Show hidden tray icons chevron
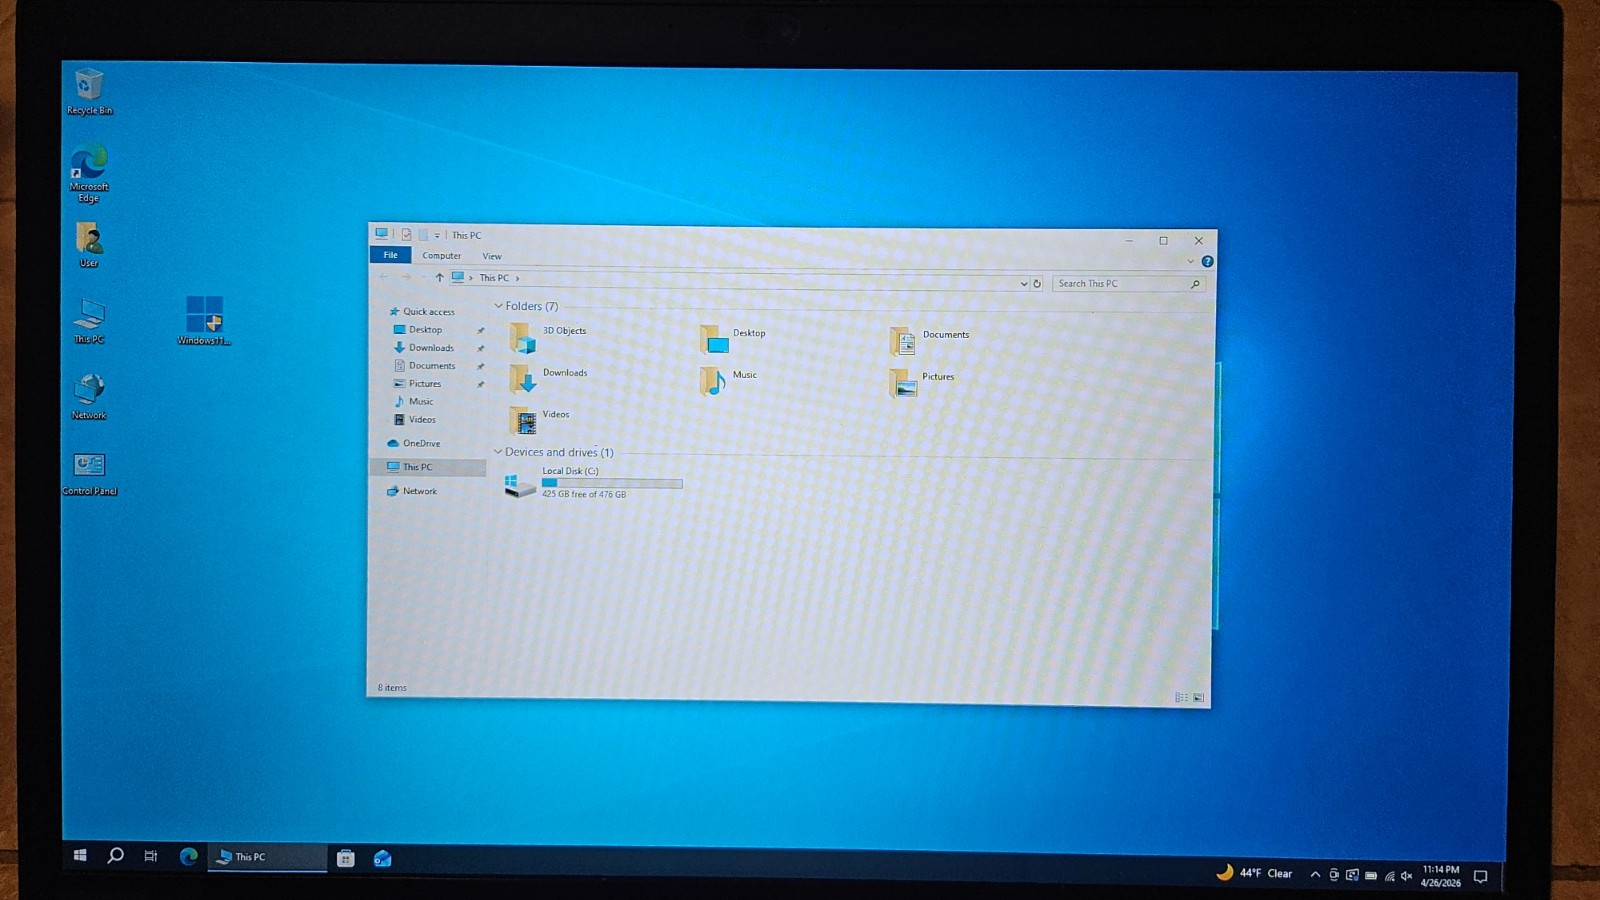The width and height of the screenshot is (1600, 900). point(1315,875)
